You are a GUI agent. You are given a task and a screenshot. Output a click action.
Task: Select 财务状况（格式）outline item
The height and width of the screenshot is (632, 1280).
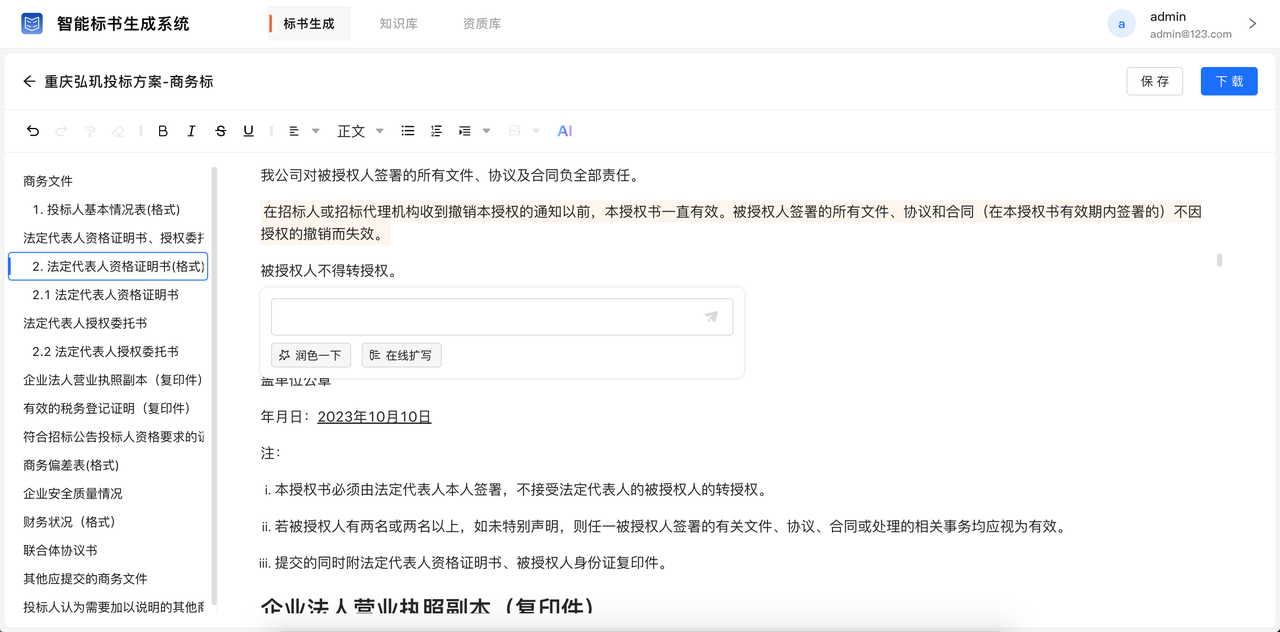[x=70, y=522]
